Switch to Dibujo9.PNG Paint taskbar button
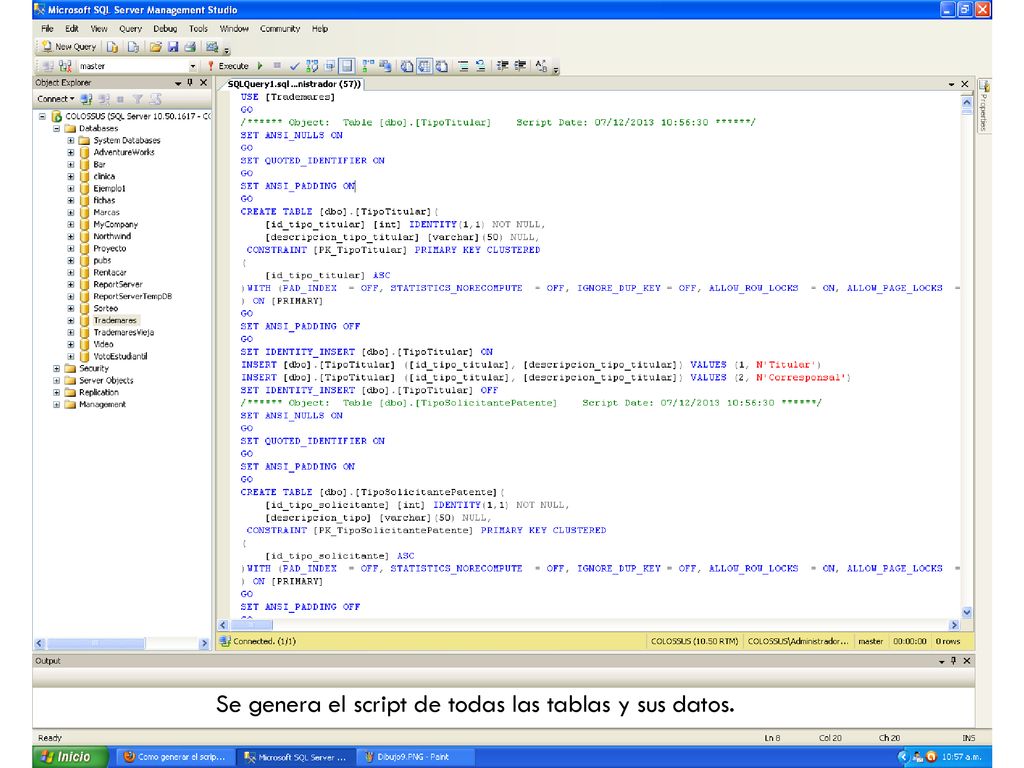 [415, 757]
